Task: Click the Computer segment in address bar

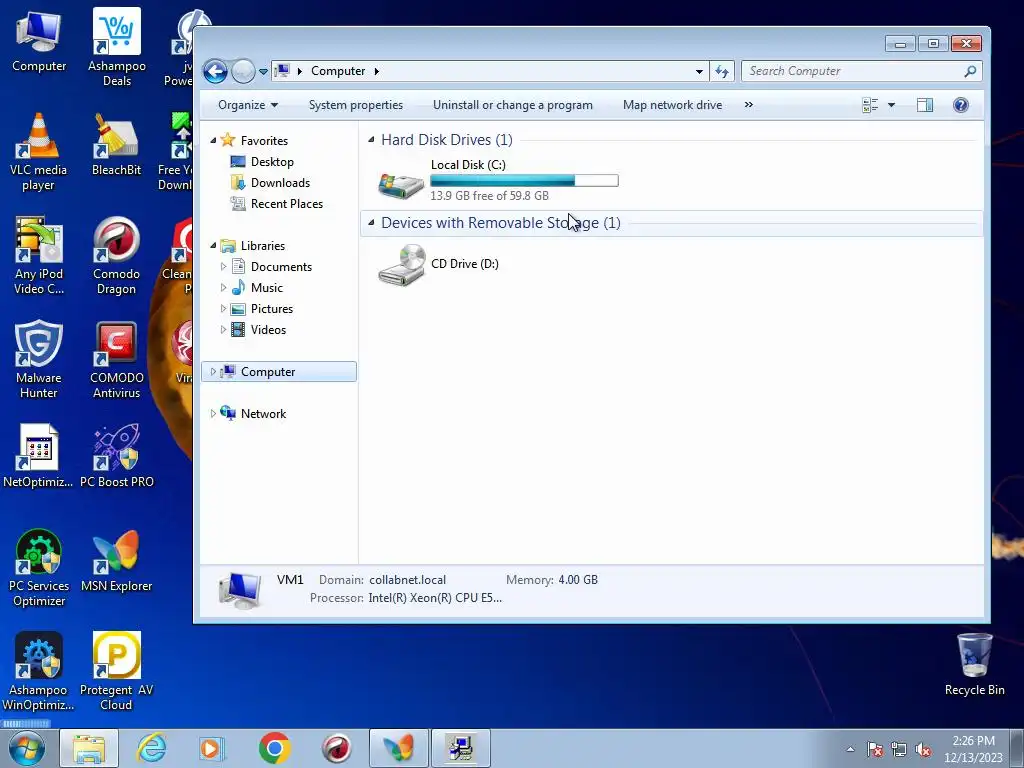Action: (338, 71)
